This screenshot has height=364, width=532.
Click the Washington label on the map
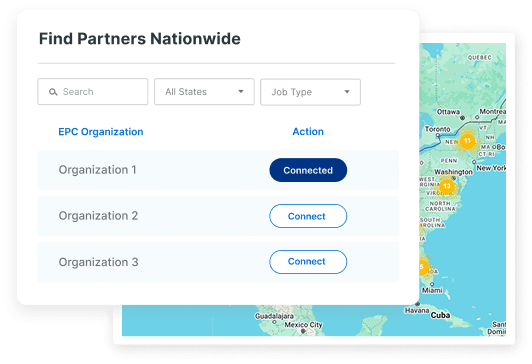coord(453,172)
